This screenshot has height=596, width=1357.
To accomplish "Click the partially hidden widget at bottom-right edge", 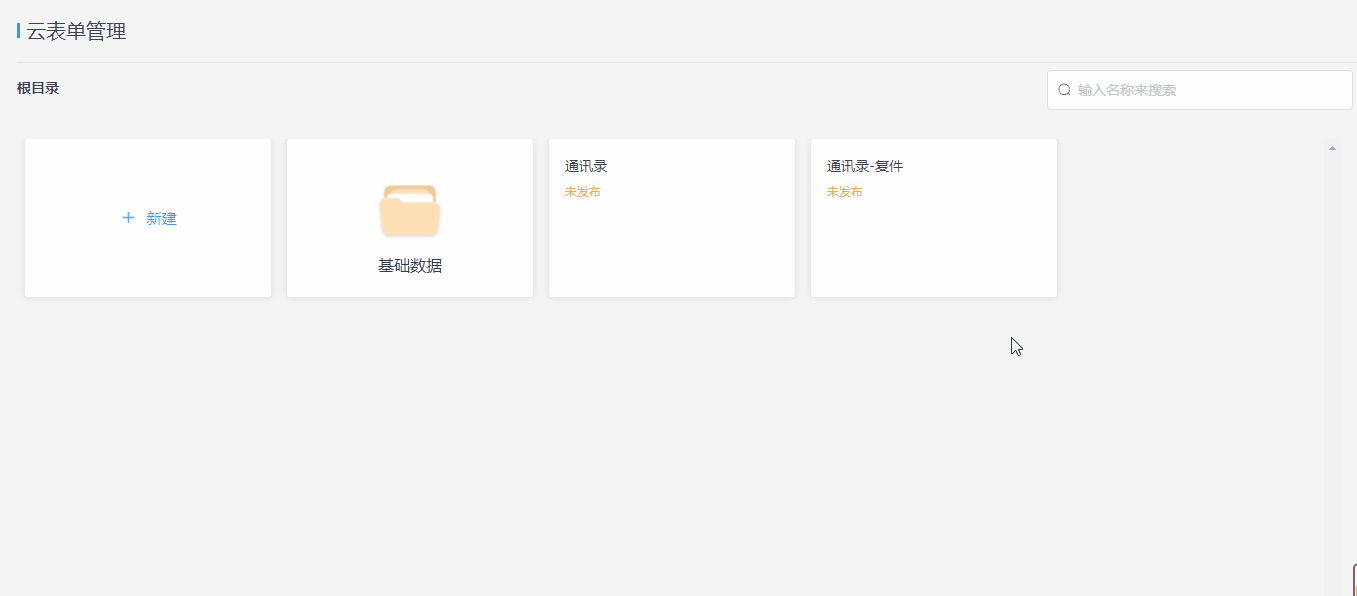I will (1354, 580).
